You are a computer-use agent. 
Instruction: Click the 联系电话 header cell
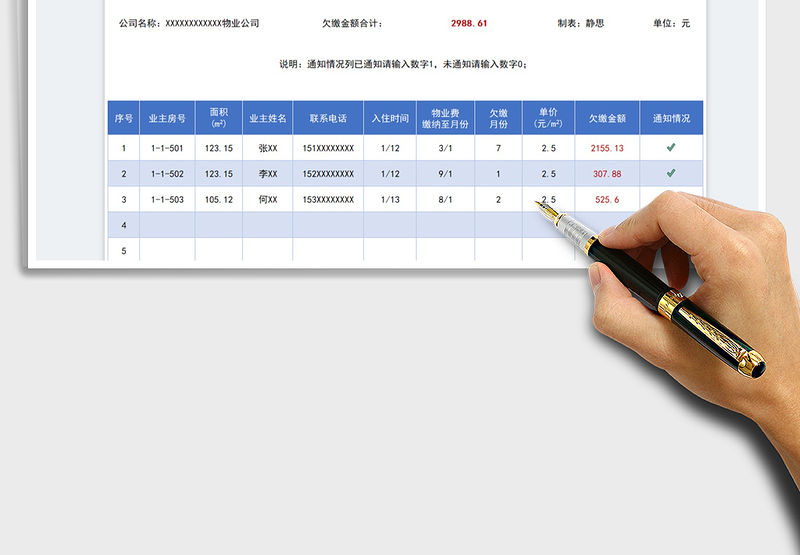(x=328, y=118)
